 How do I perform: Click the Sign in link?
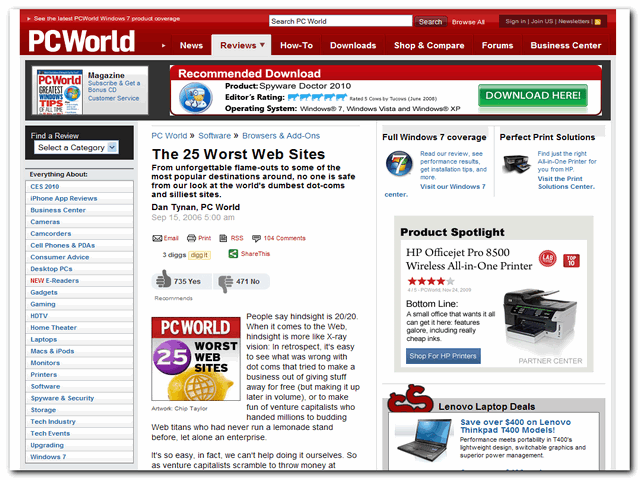click(516, 21)
